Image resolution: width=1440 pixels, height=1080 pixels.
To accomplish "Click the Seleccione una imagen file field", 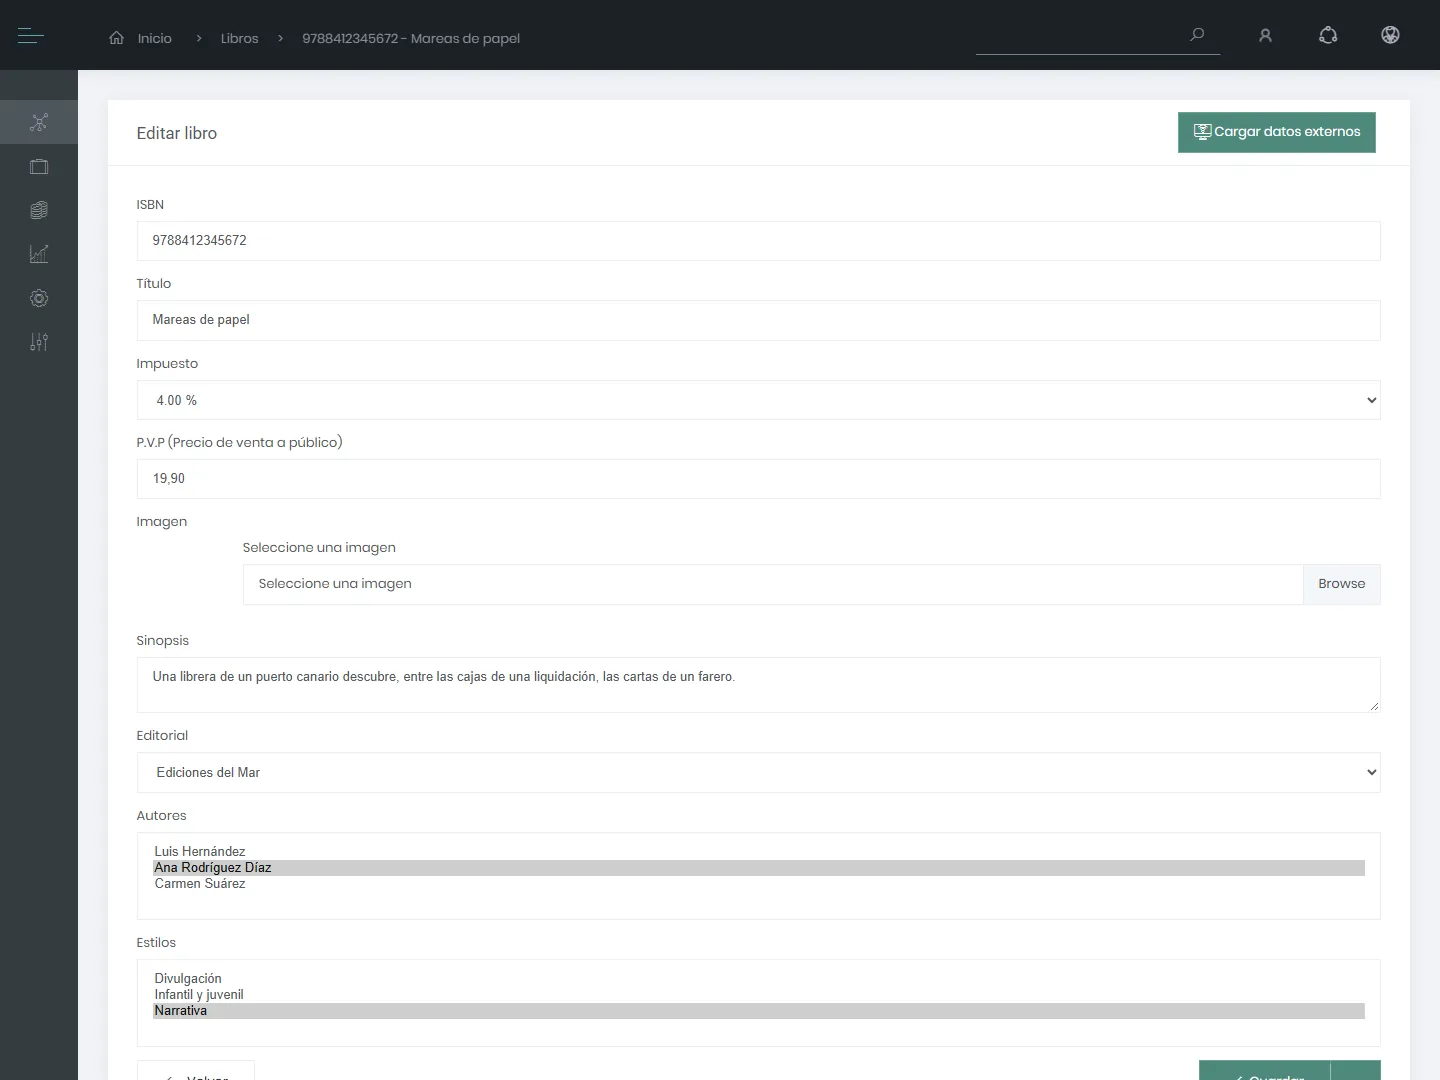I will click(x=772, y=584).
